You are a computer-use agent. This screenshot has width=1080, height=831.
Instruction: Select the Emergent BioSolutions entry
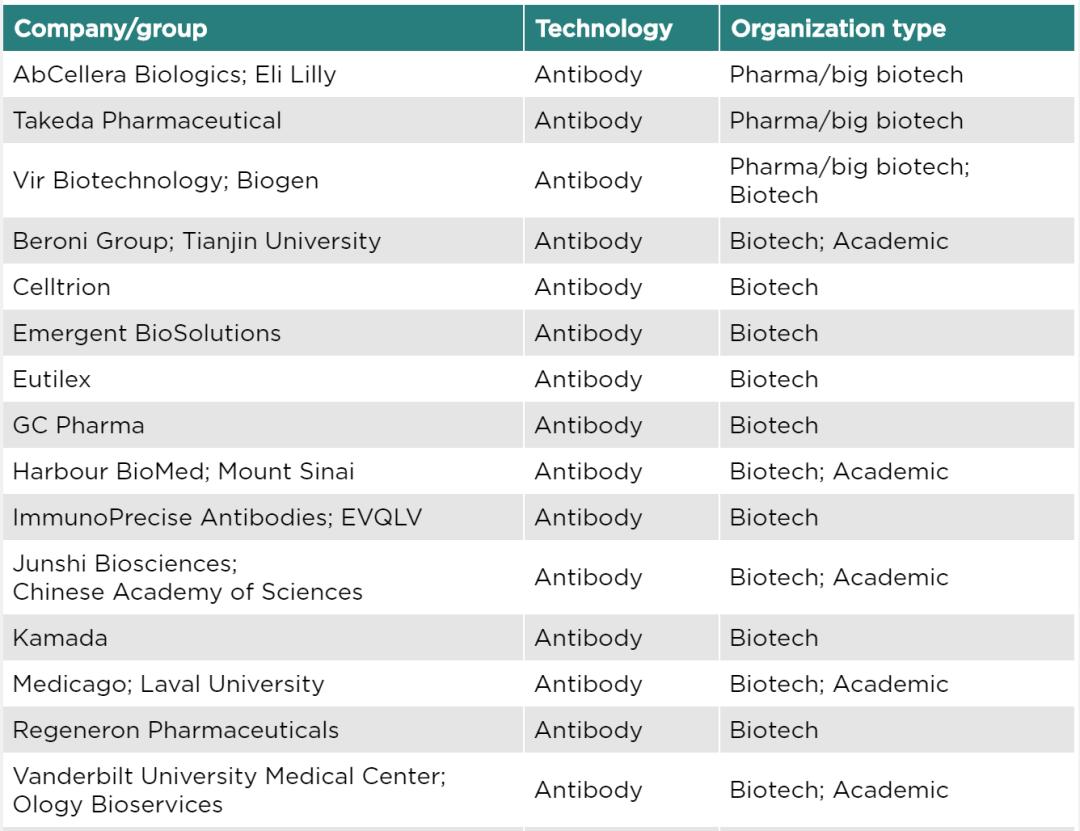147,334
